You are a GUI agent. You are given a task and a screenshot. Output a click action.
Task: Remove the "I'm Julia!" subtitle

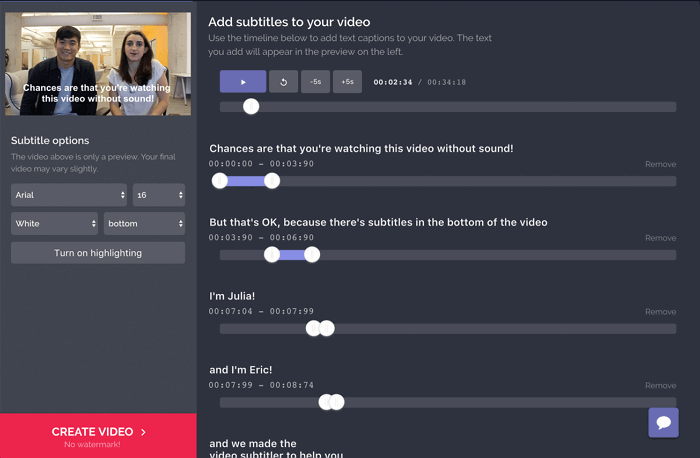660,312
